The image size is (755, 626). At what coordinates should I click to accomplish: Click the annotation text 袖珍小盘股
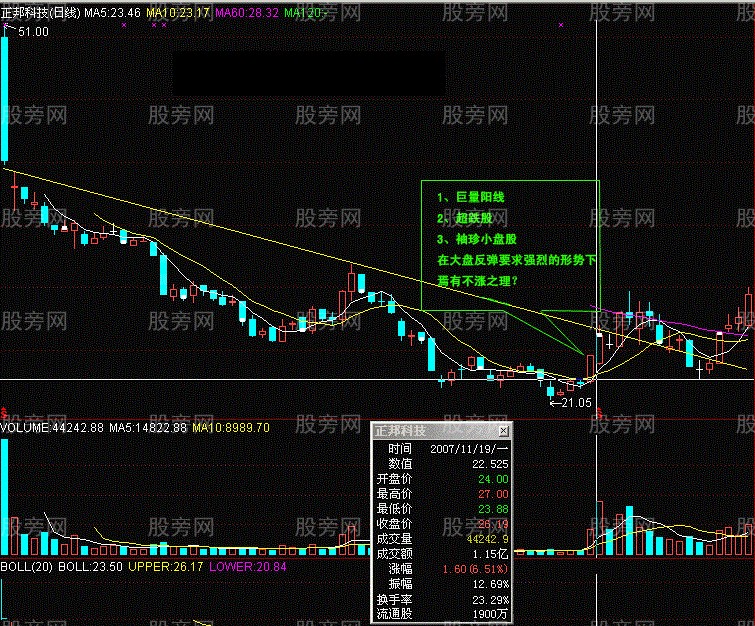486,239
